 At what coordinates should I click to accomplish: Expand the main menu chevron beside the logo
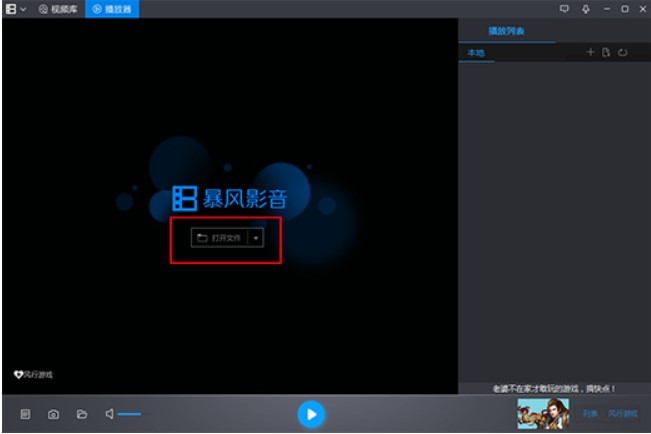click(23, 9)
